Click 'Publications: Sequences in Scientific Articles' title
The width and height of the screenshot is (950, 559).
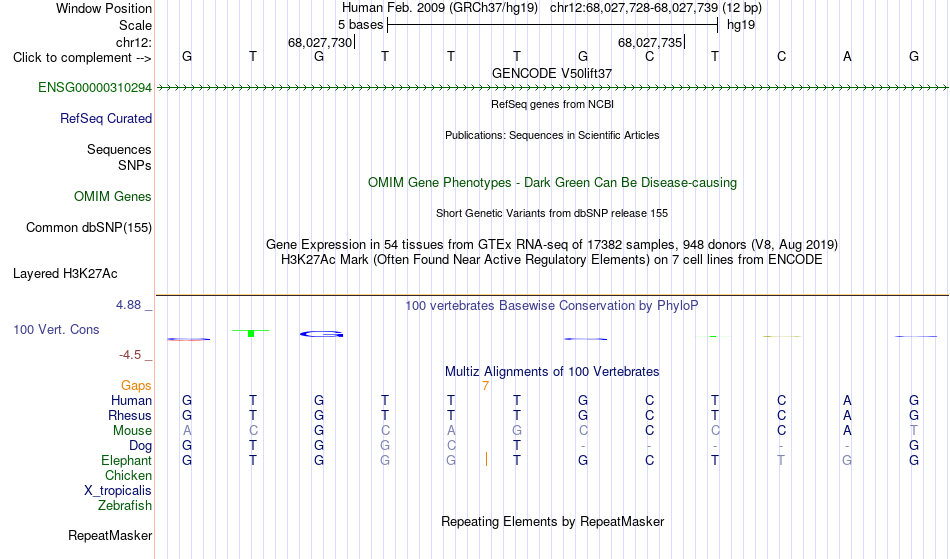552,135
